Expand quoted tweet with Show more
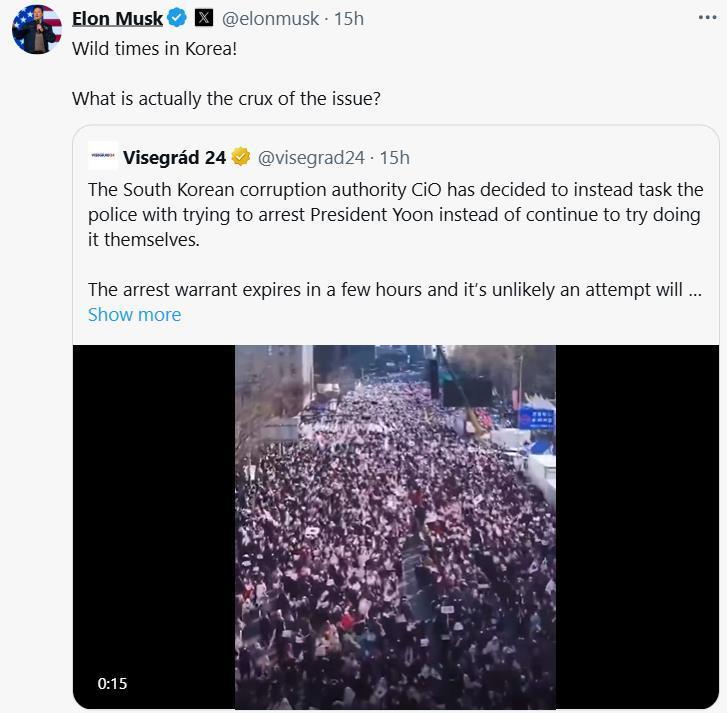 point(134,314)
